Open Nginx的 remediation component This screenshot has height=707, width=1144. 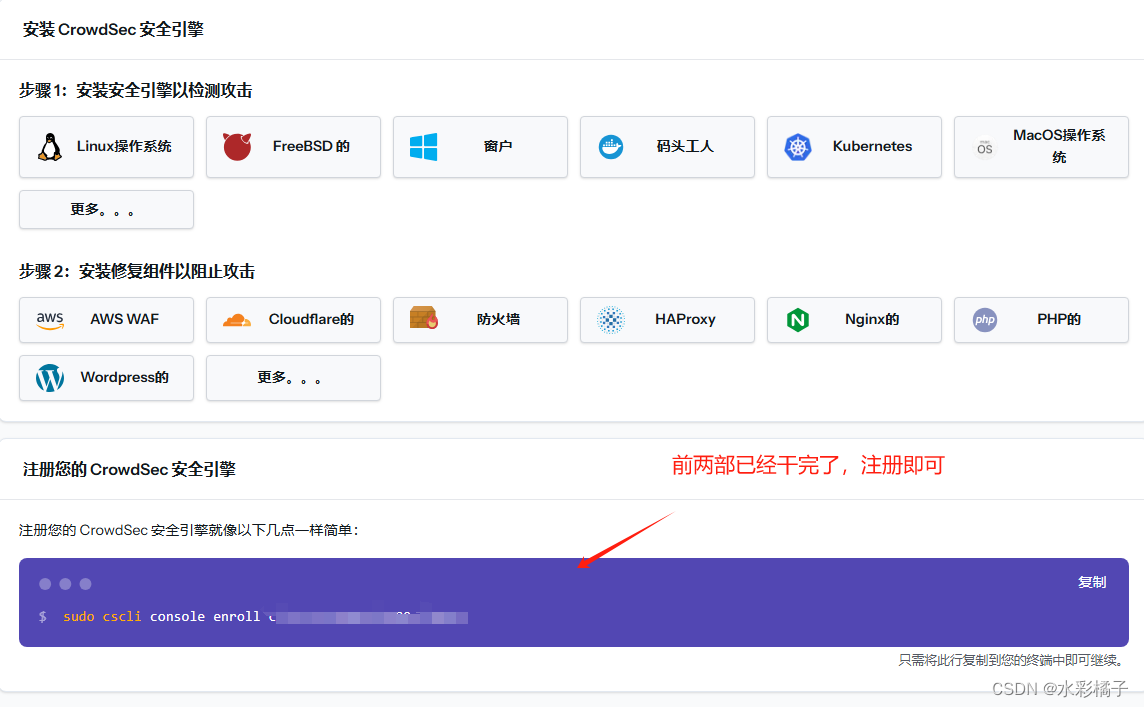854,320
